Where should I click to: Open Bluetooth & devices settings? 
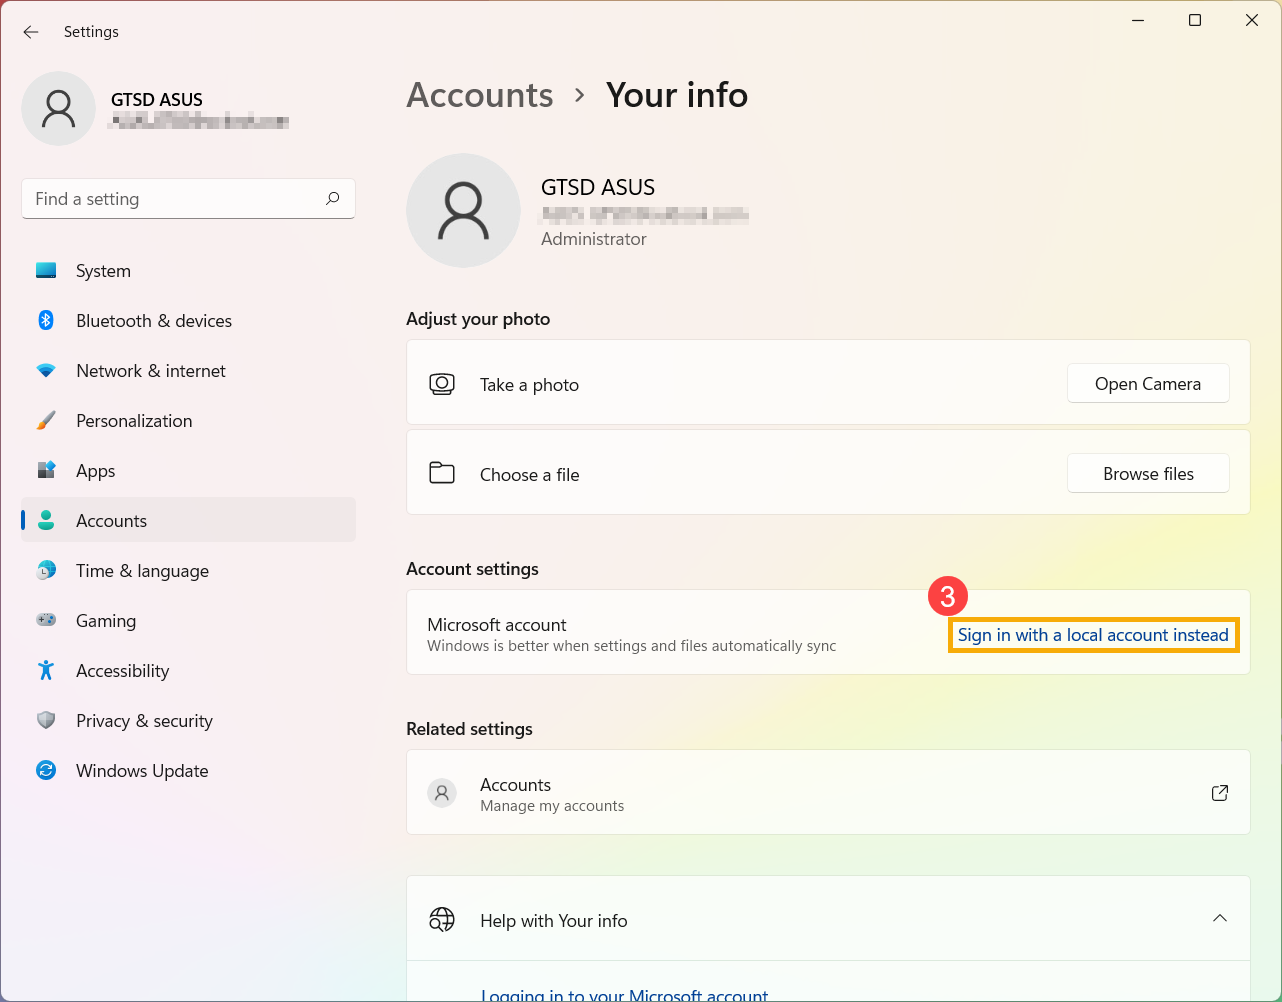coord(153,321)
